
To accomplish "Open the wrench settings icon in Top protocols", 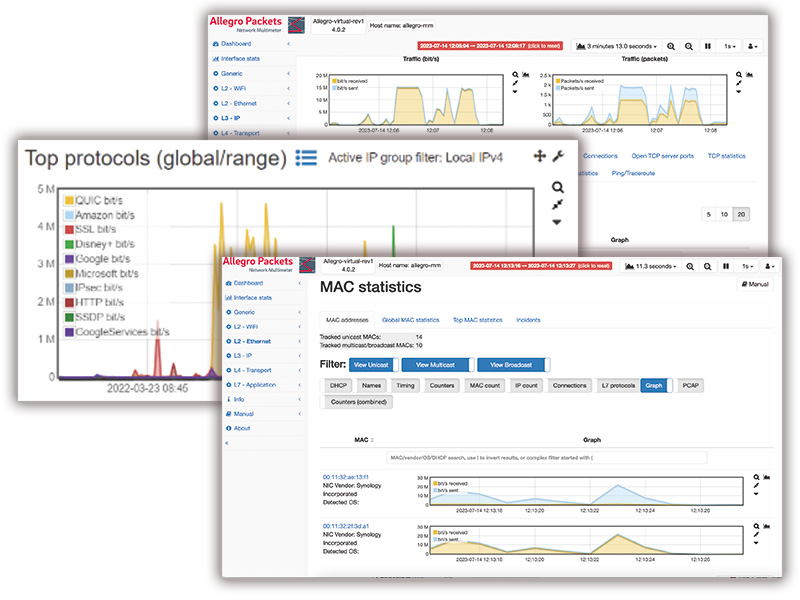I will 558,156.
